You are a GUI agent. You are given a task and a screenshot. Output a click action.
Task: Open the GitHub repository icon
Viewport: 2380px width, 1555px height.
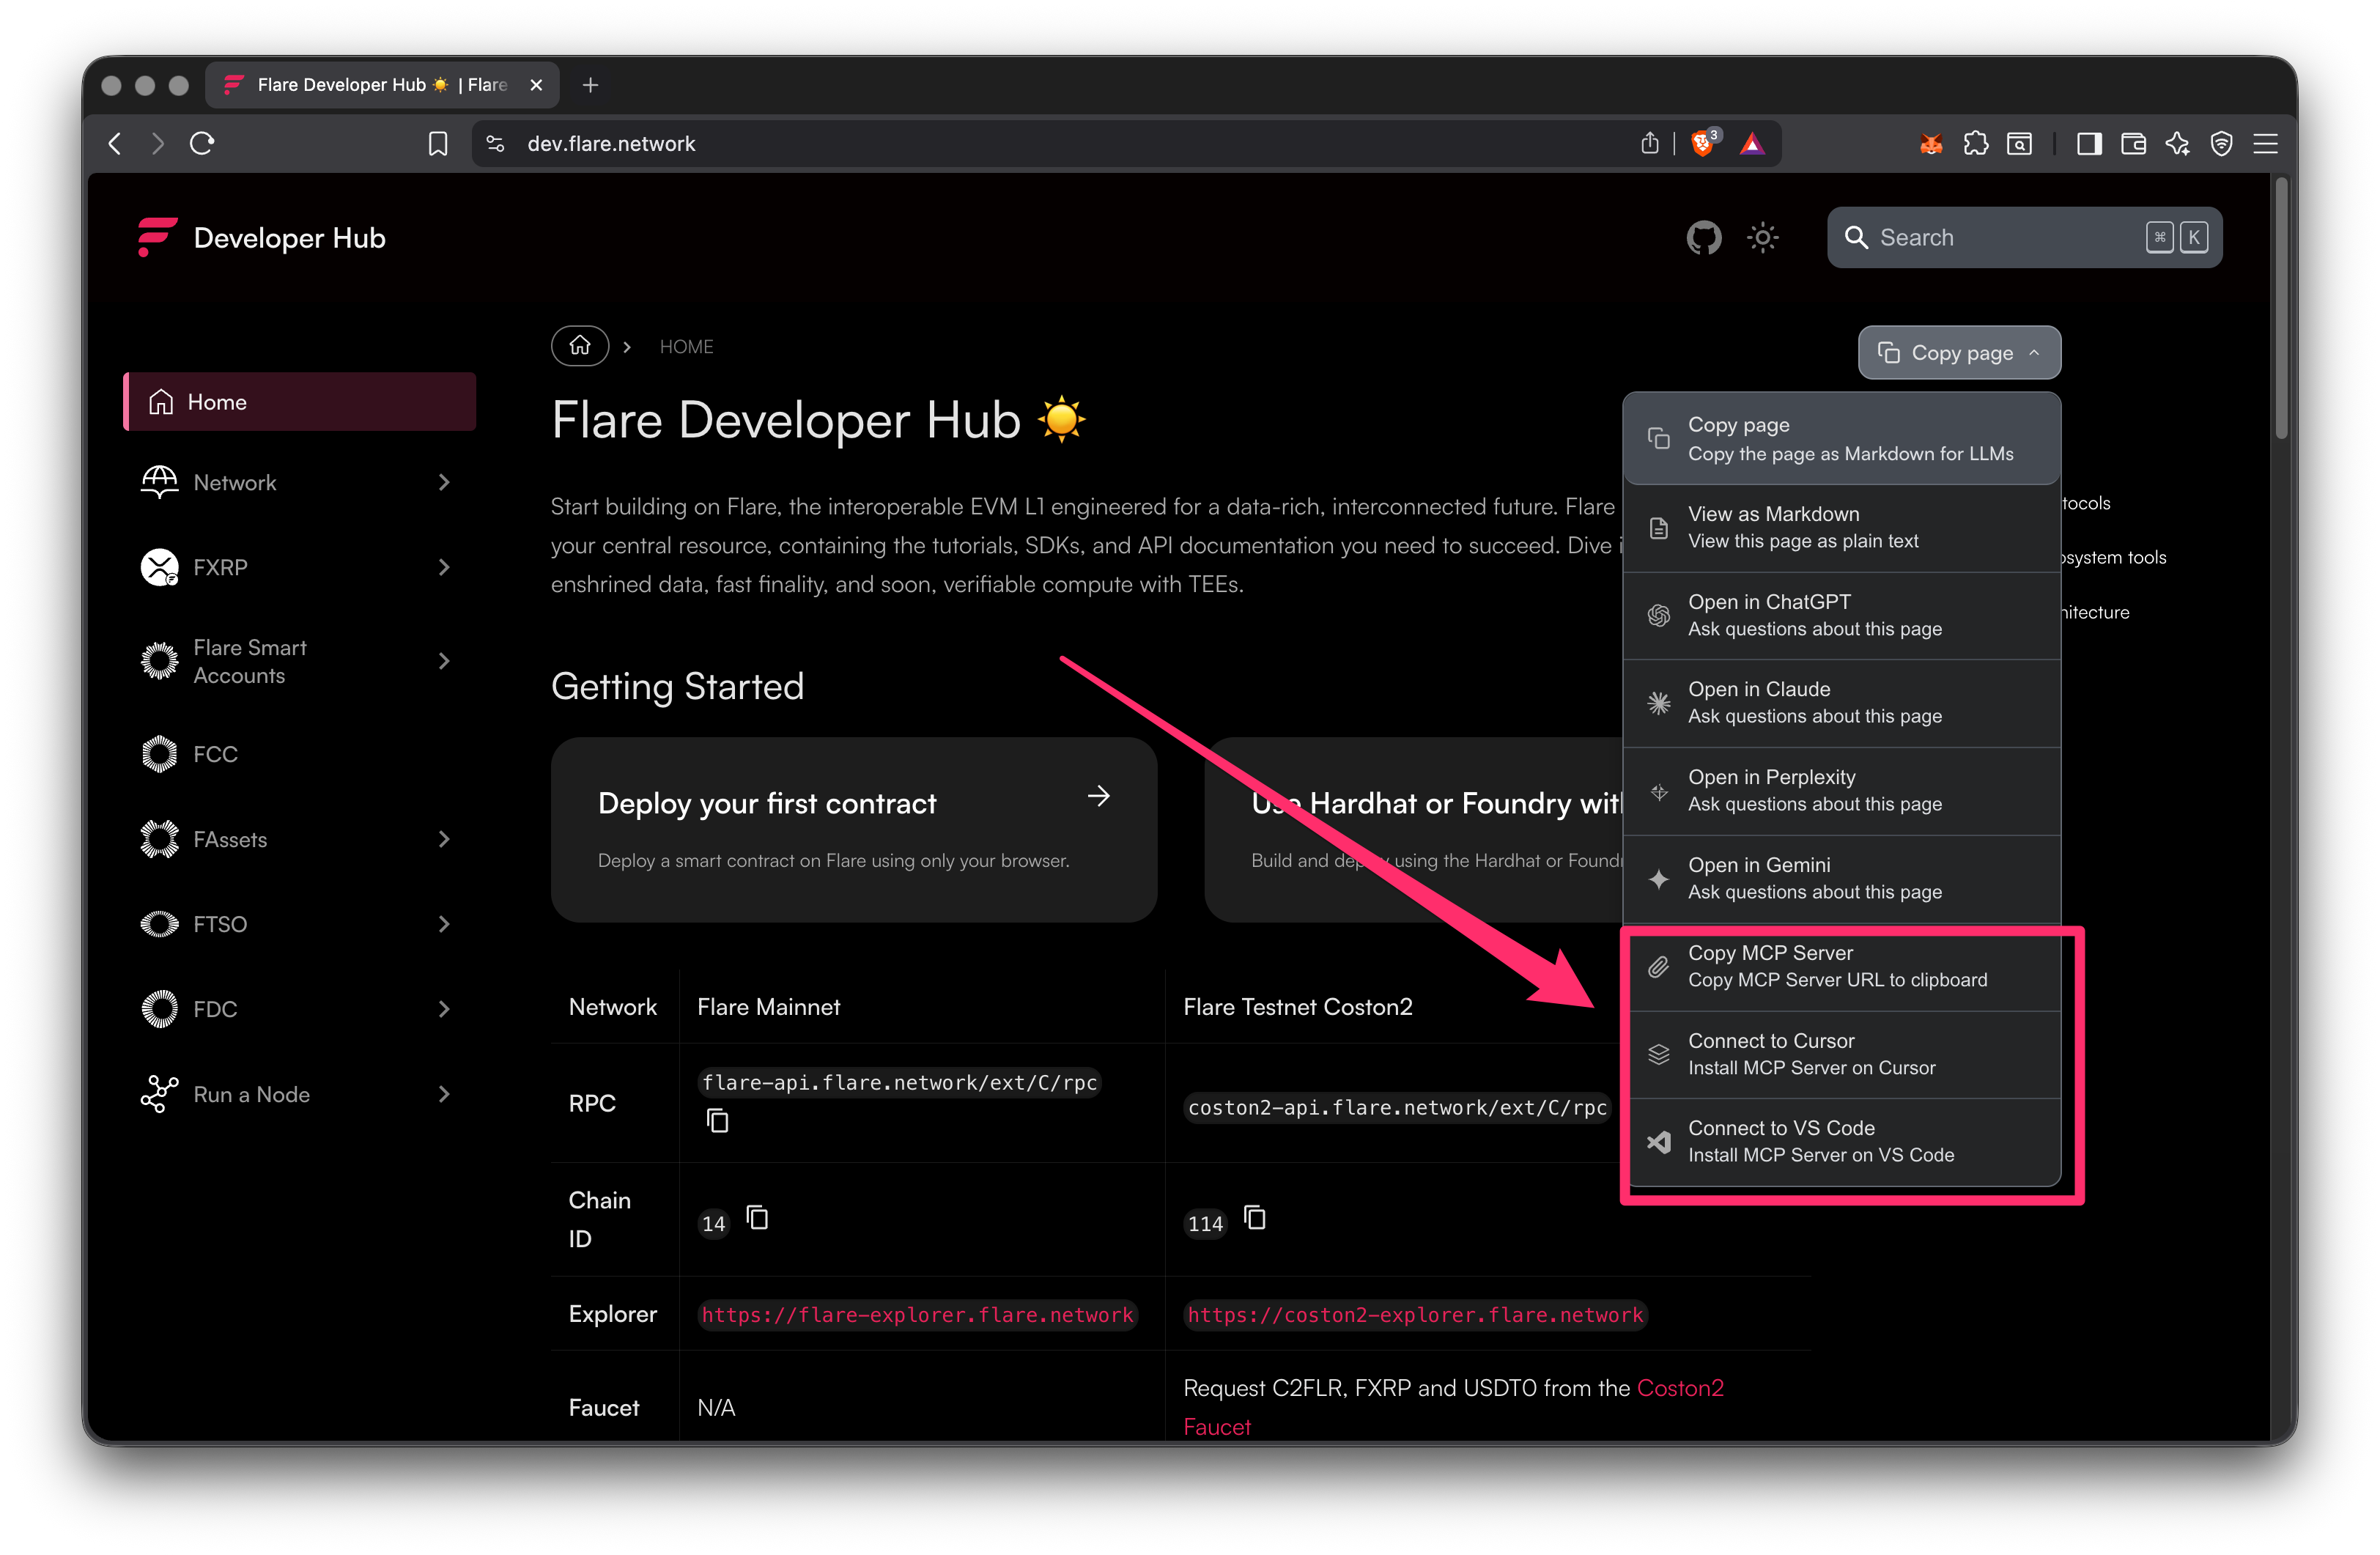(1704, 238)
